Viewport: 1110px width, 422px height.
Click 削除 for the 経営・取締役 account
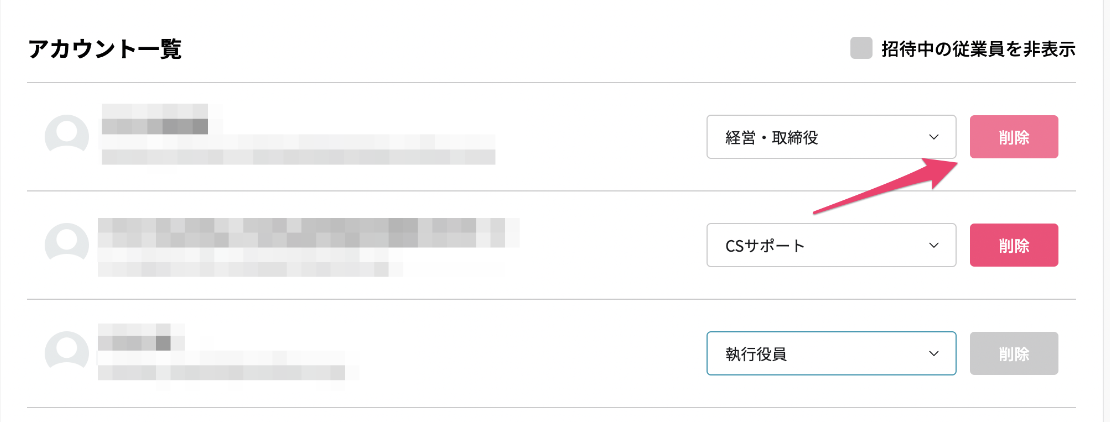1014,137
